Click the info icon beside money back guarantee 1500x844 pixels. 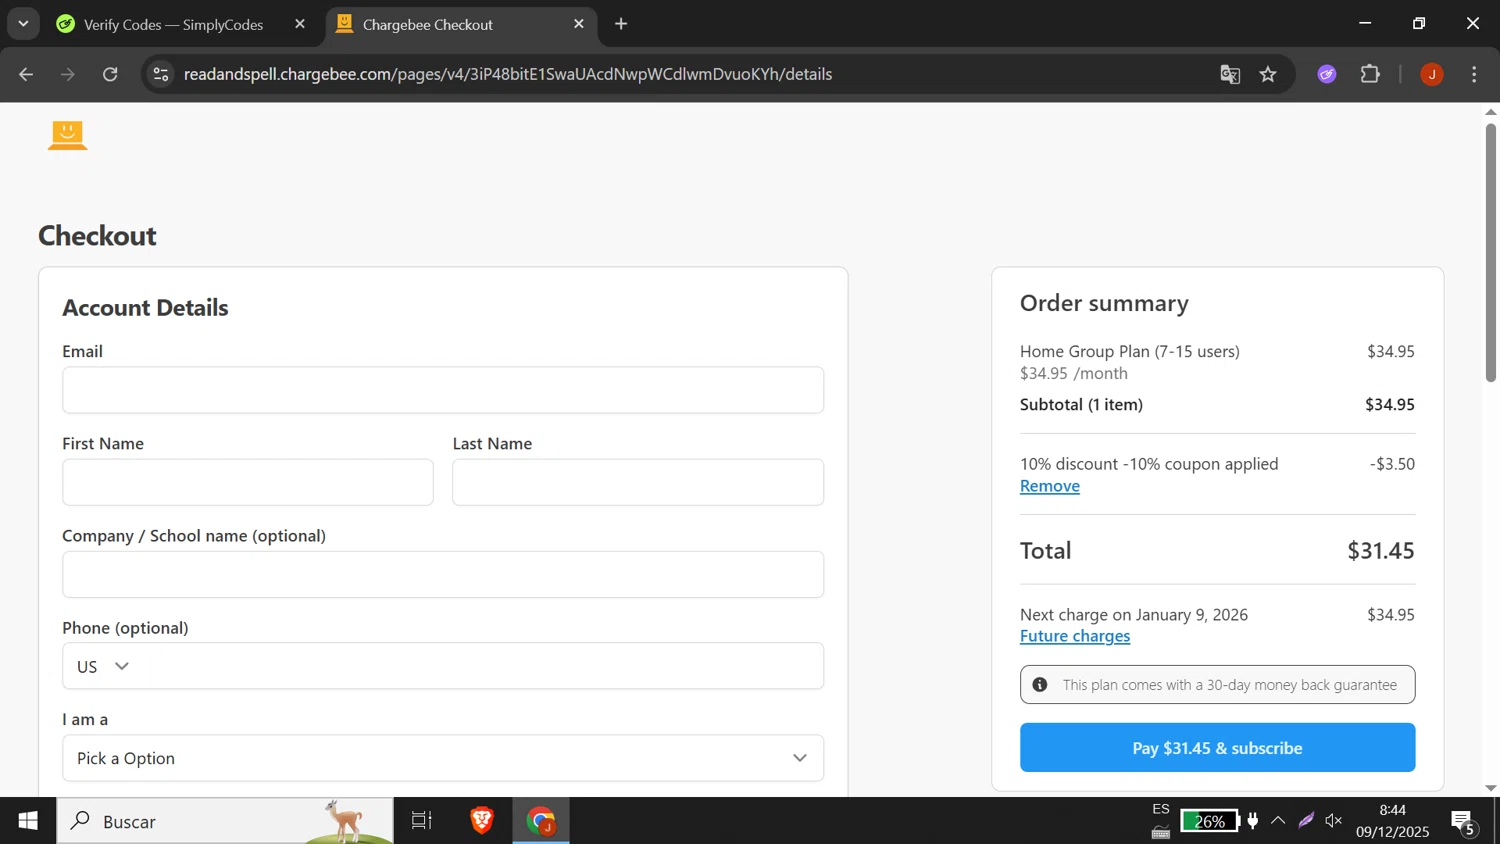(x=1040, y=685)
